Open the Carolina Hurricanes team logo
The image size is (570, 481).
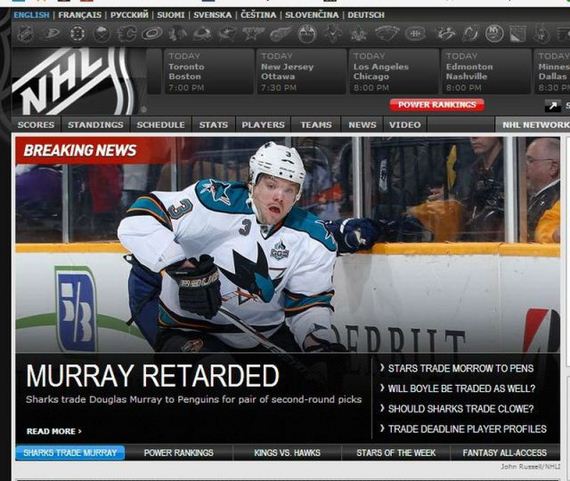point(152,34)
